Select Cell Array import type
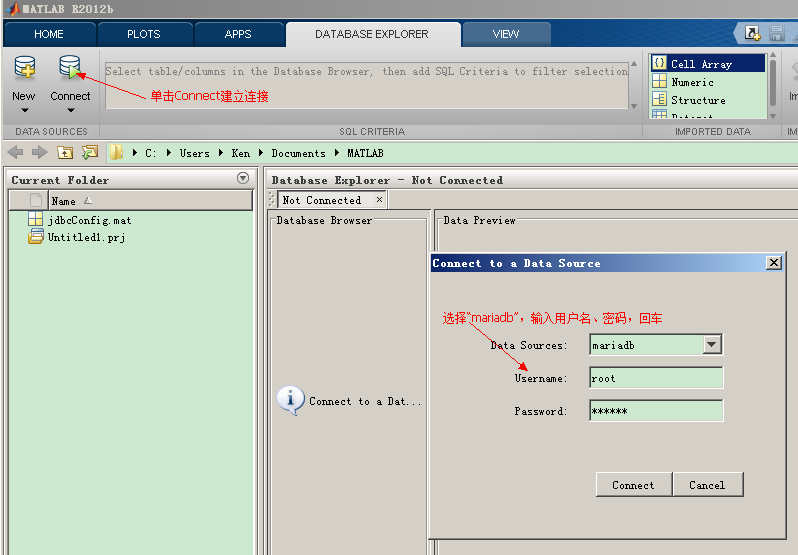Viewport: 798px width, 555px height. tap(708, 64)
